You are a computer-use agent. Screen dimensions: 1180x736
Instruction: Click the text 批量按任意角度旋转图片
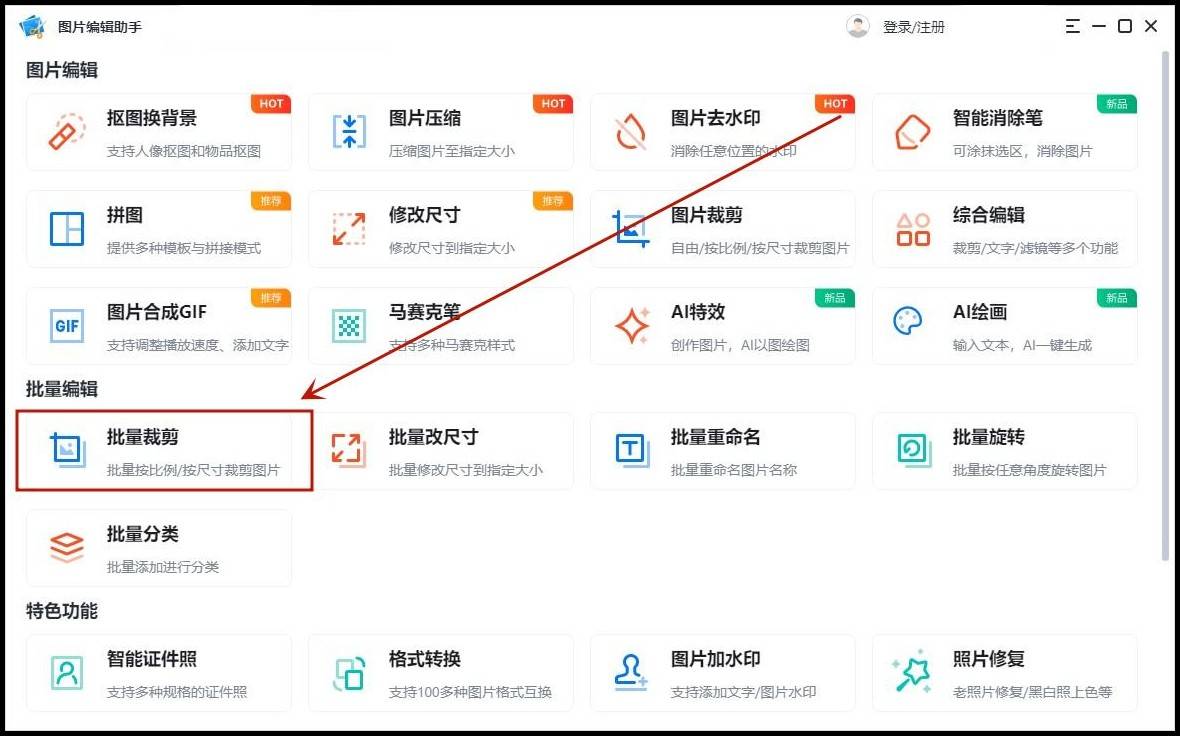[1029, 470]
